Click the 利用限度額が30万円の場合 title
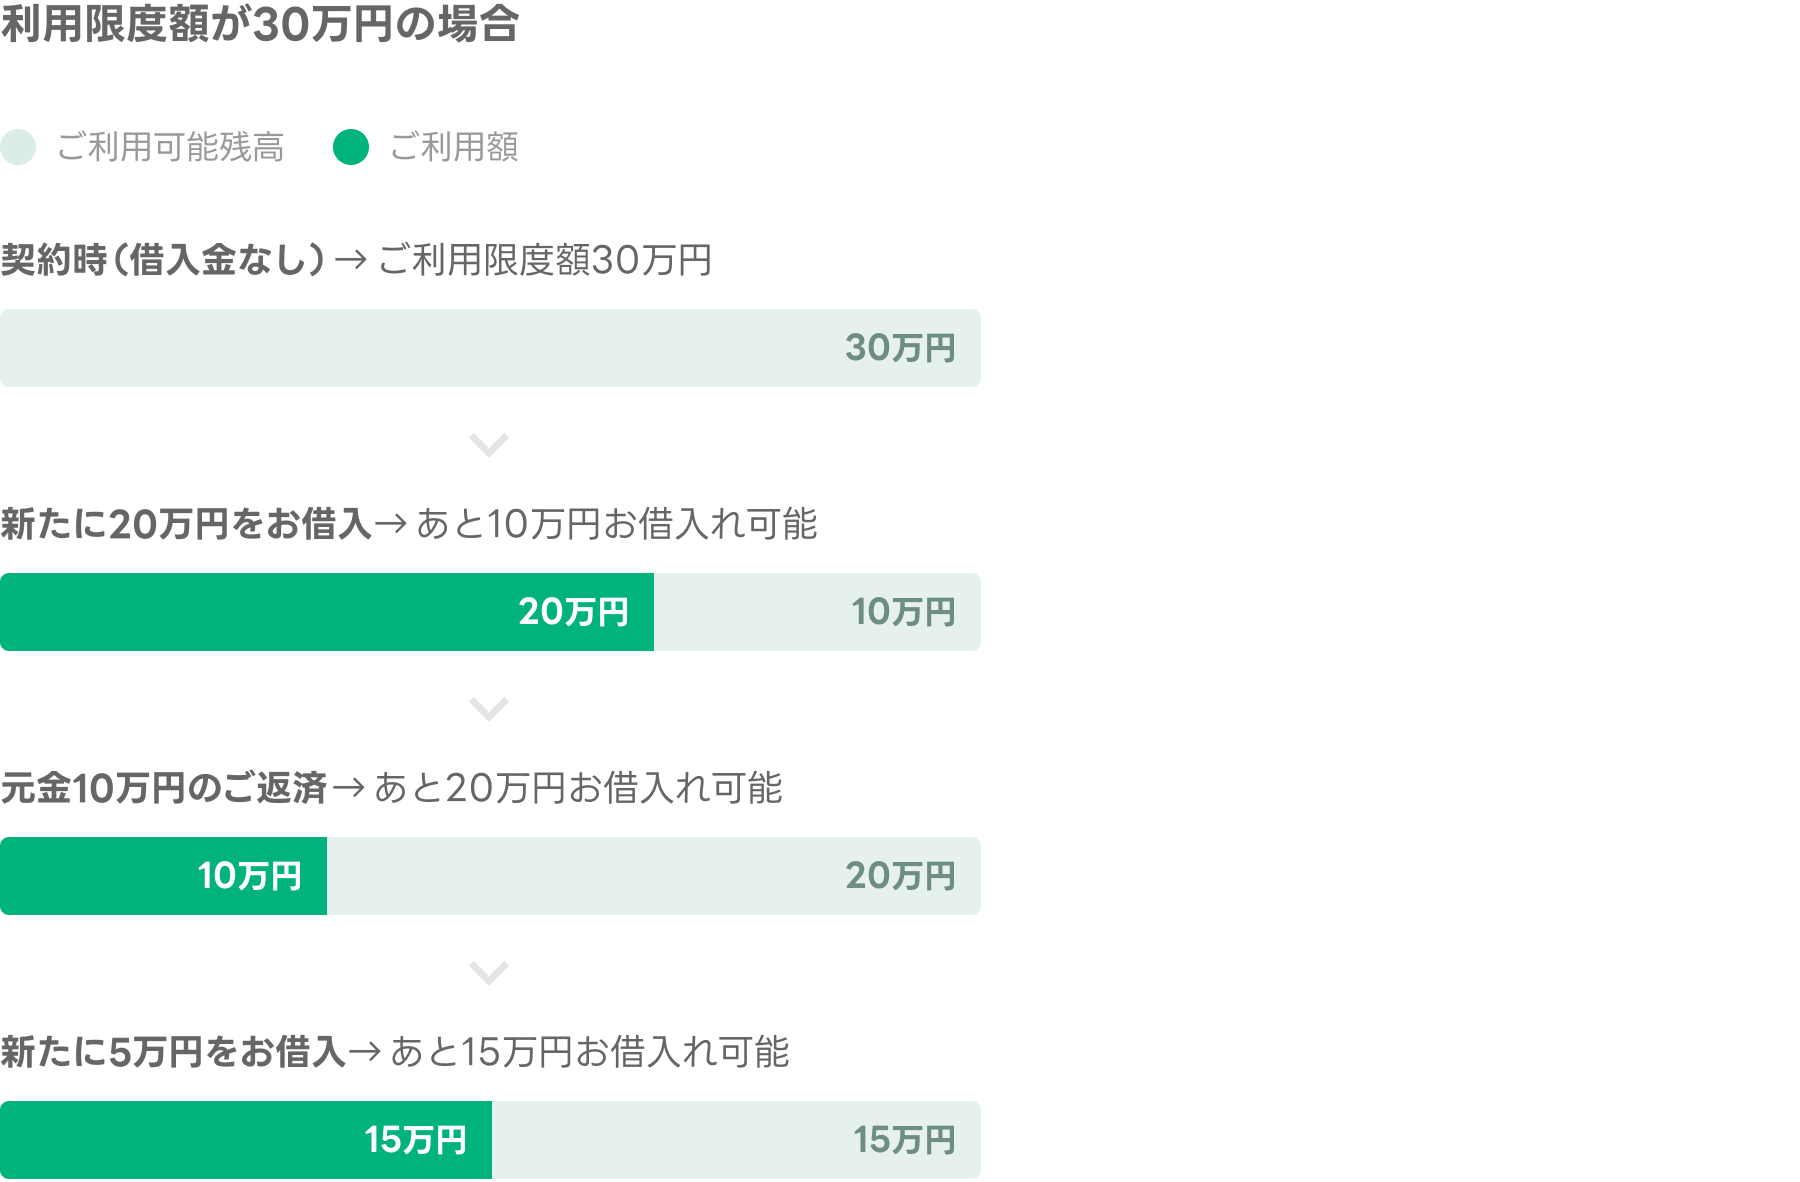This screenshot has height=1182, width=1800. 260,25
